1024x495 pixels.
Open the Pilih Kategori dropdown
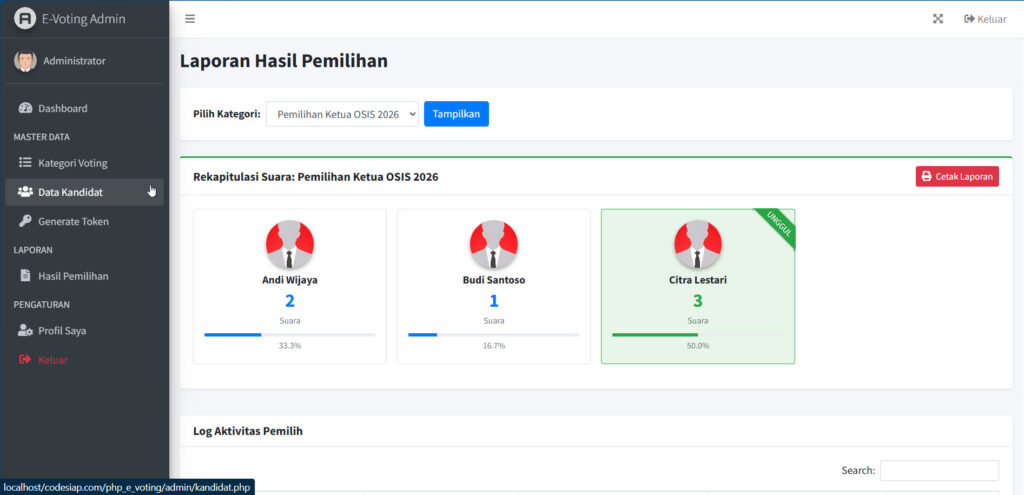pyautogui.click(x=342, y=114)
